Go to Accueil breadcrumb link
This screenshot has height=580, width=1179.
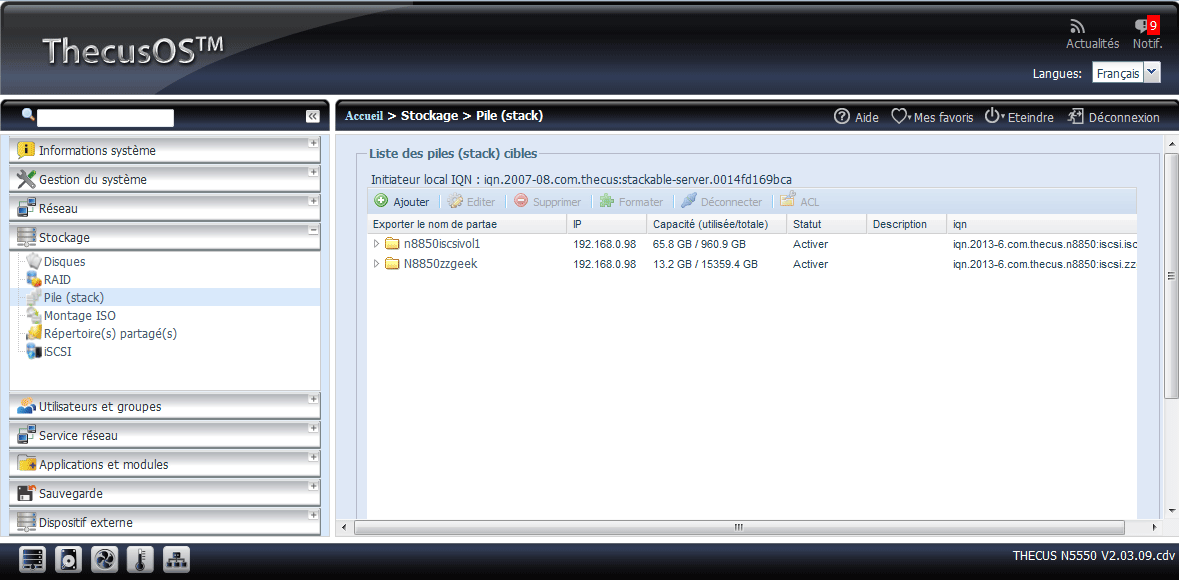tap(364, 116)
